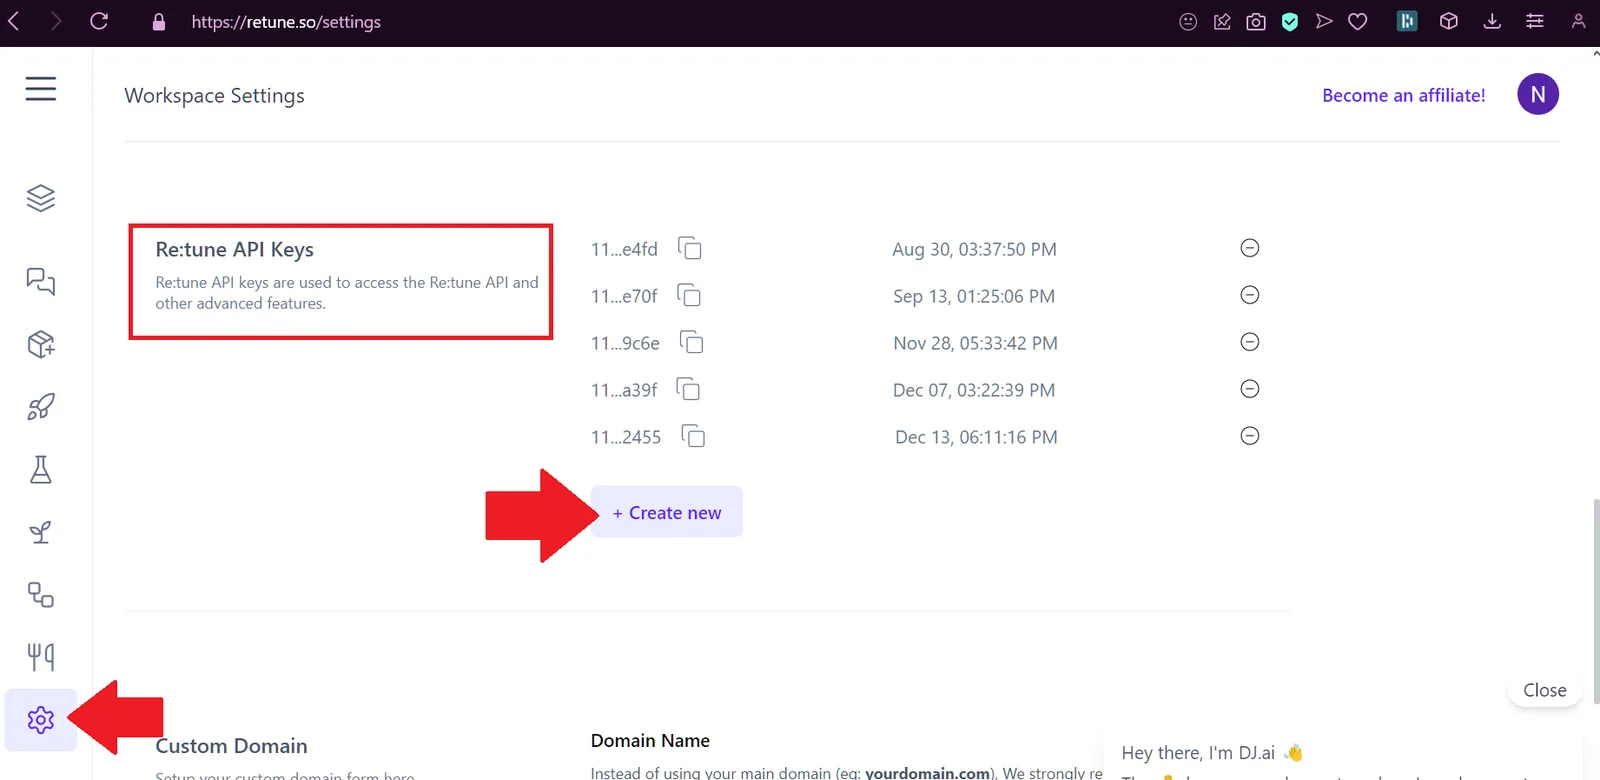Open the rocket sidebar icon
This screenshot has height=780, width=1600.
(41, 407)
